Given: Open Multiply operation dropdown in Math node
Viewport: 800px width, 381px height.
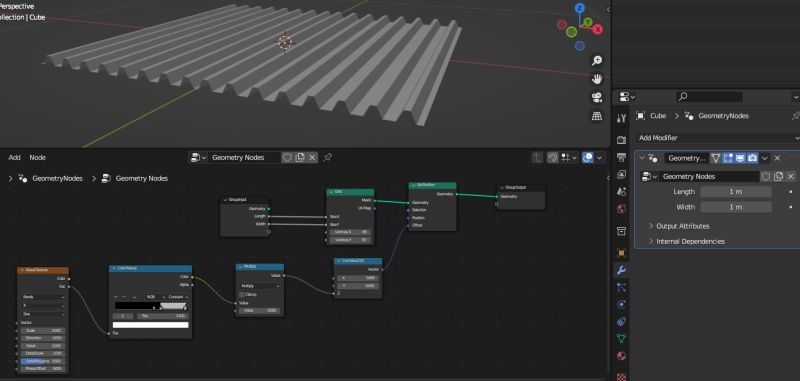Looking at the screenshot, I should point(259,286).
